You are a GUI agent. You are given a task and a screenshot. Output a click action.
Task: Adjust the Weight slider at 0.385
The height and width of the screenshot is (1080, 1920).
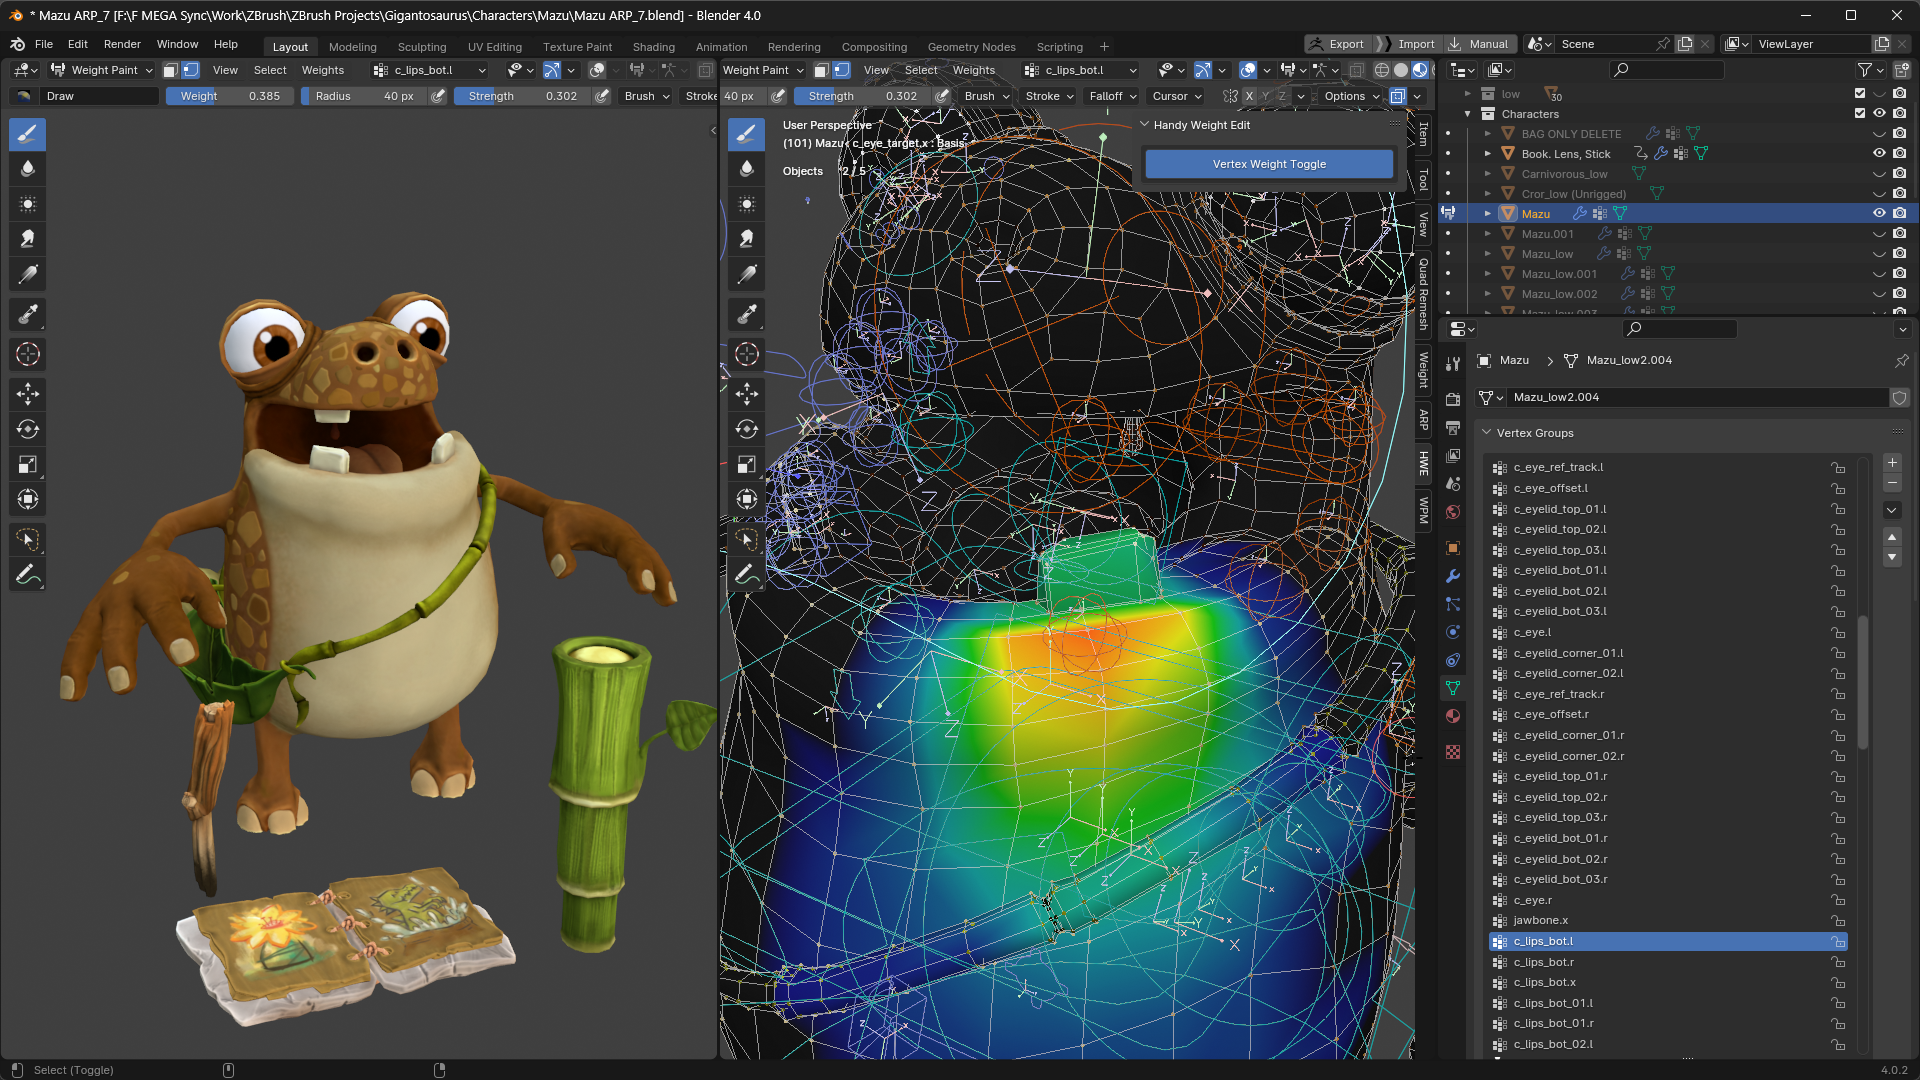click(230, 96)
